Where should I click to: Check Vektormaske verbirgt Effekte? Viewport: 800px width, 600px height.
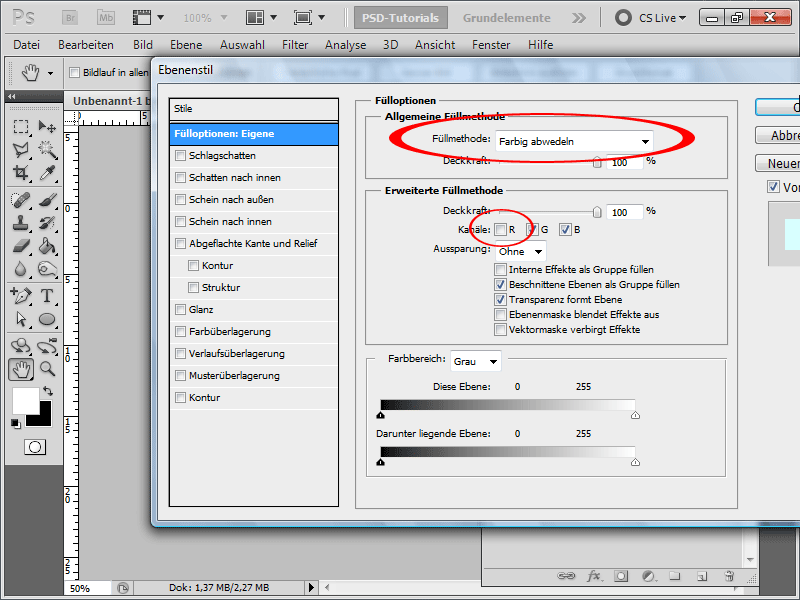click(501, 330)
